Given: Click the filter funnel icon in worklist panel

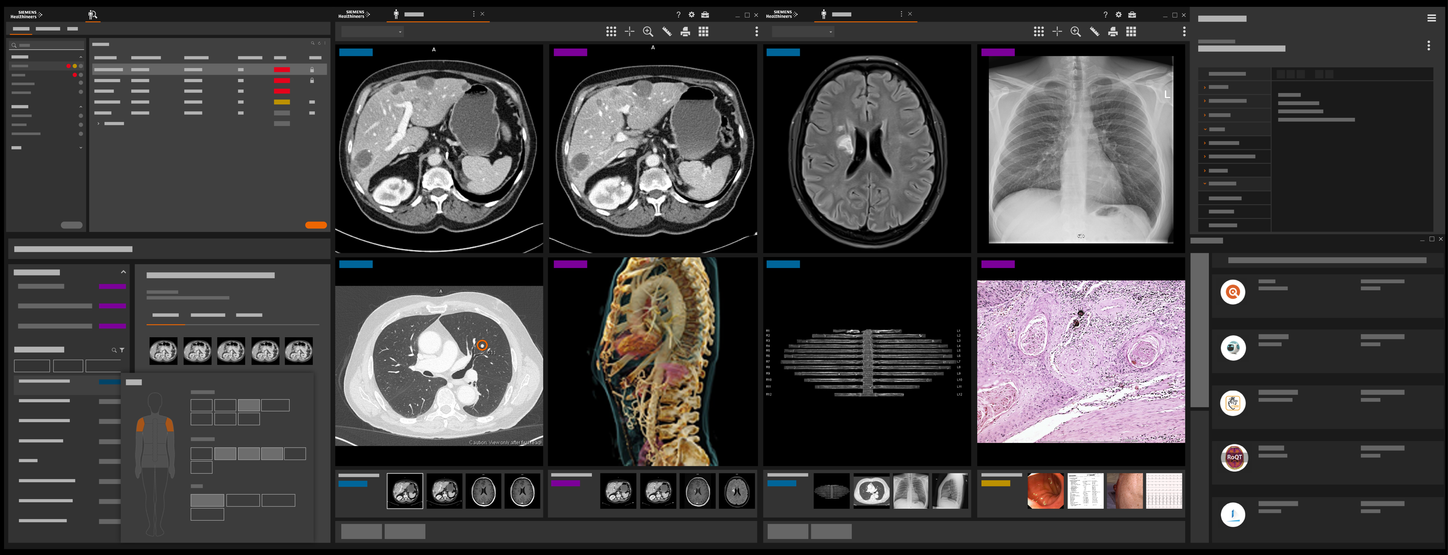Looking at the screenshot, I should pos(123,350).
